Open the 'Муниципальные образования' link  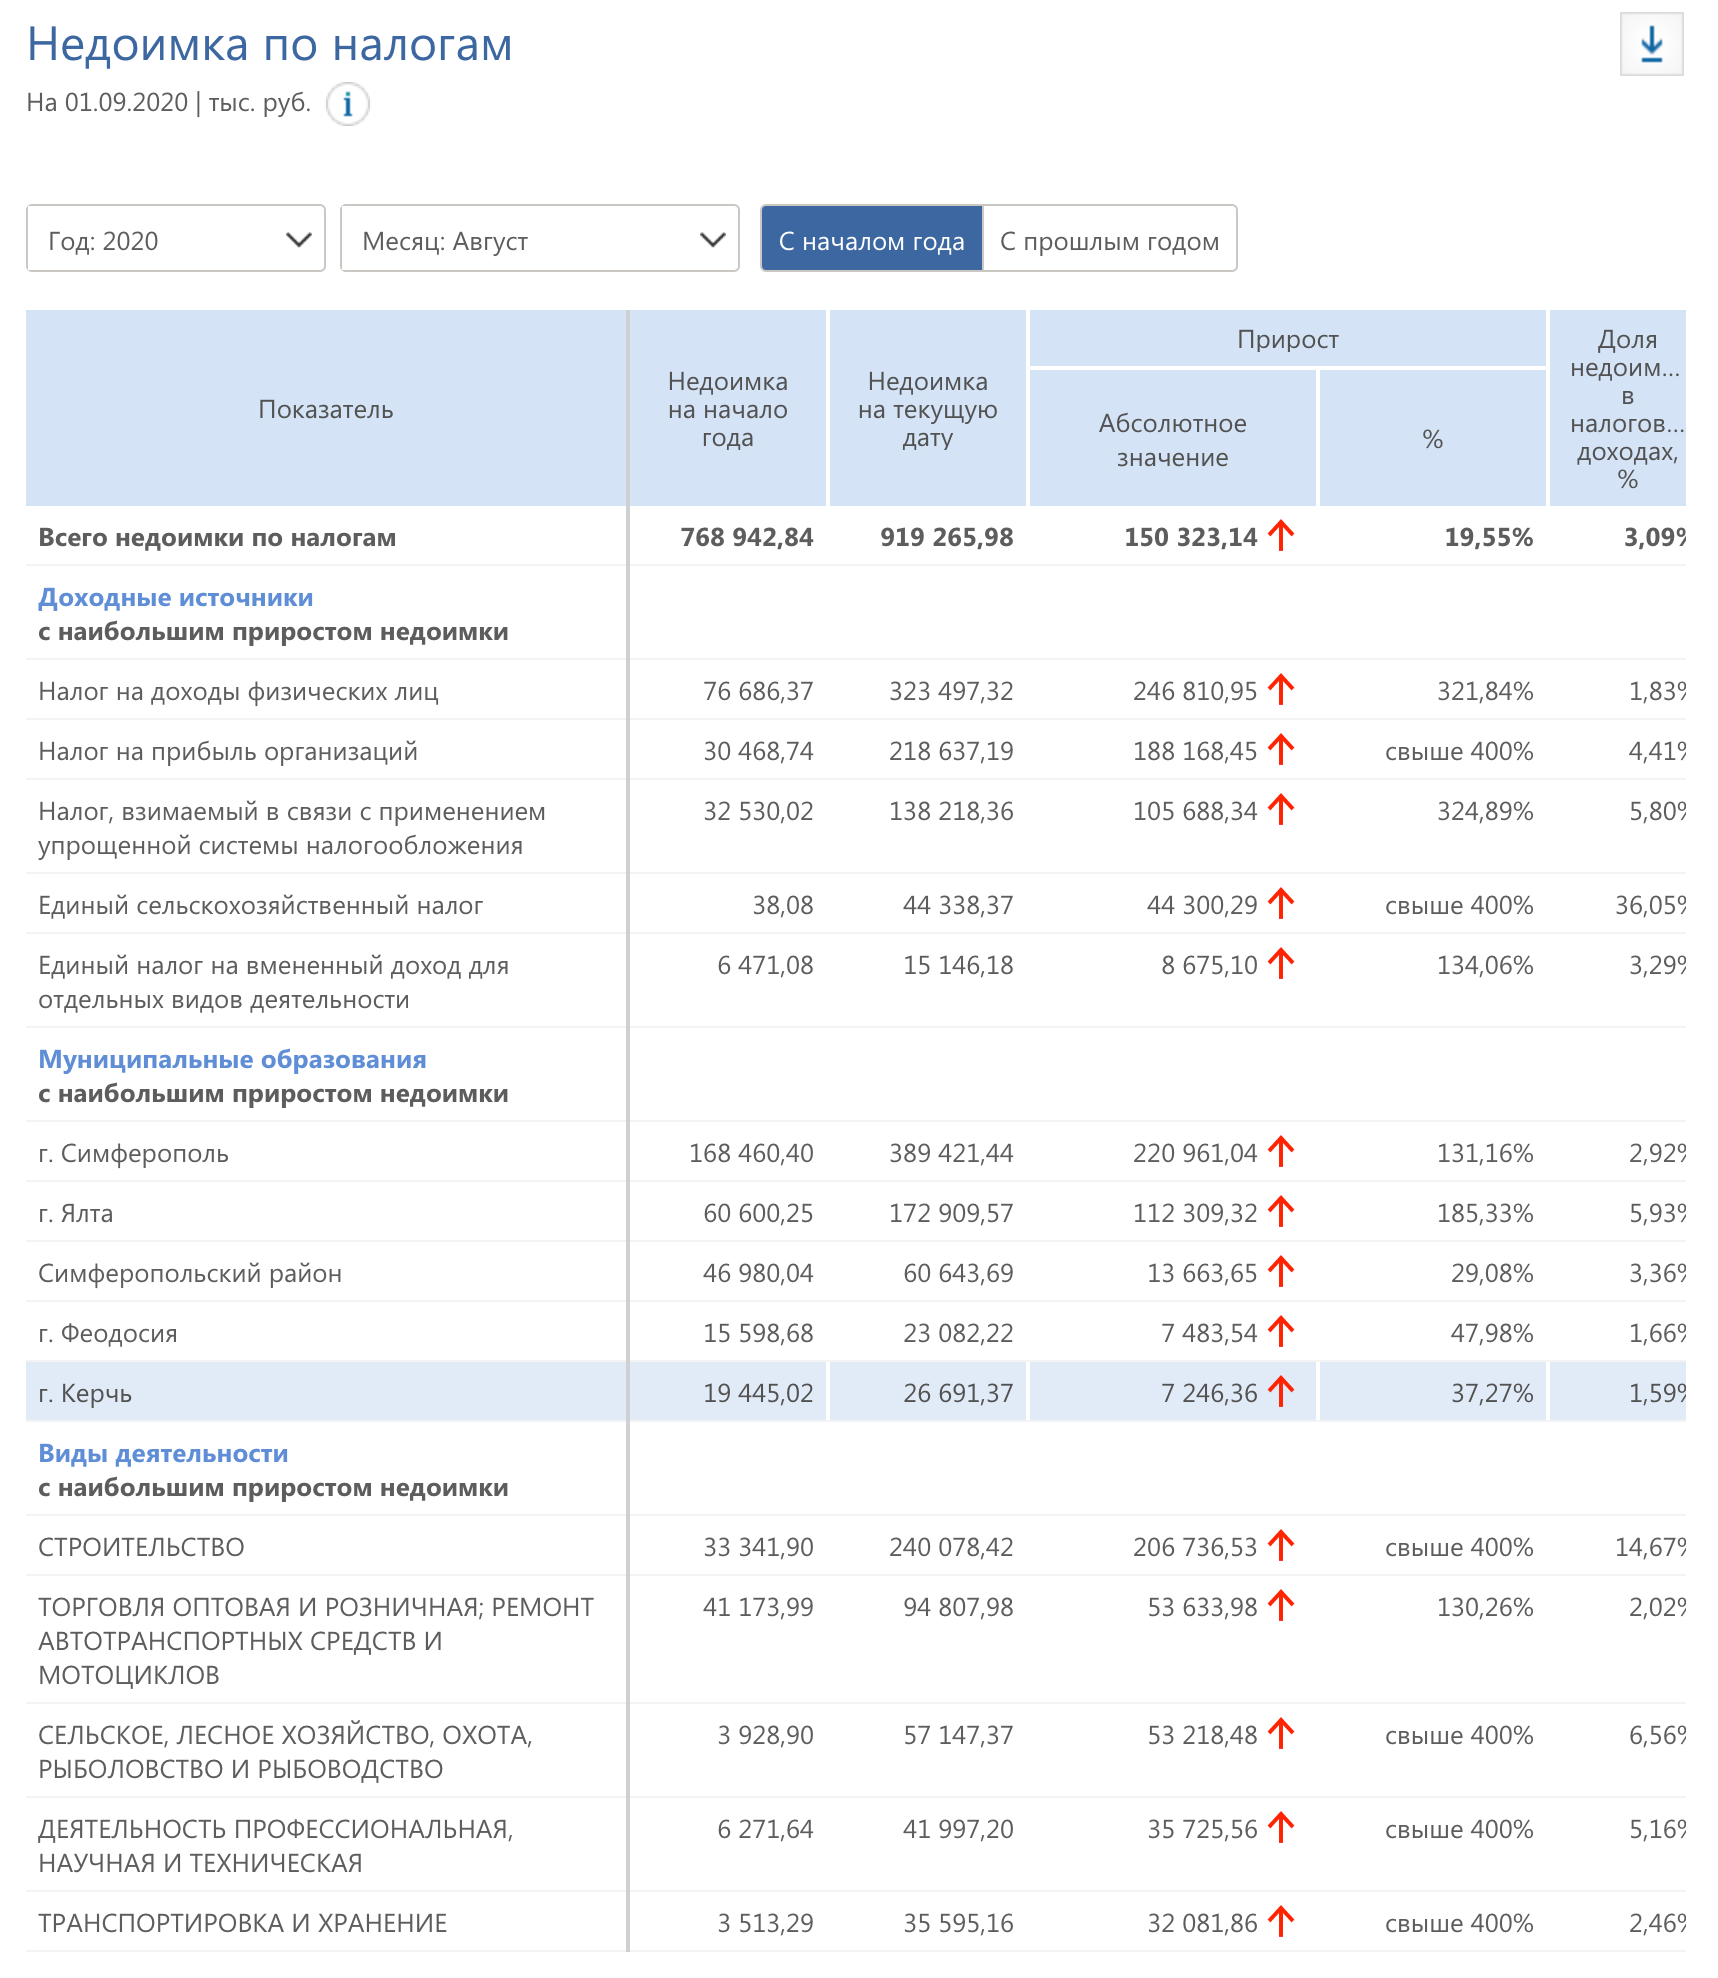tap(232, 1060)
